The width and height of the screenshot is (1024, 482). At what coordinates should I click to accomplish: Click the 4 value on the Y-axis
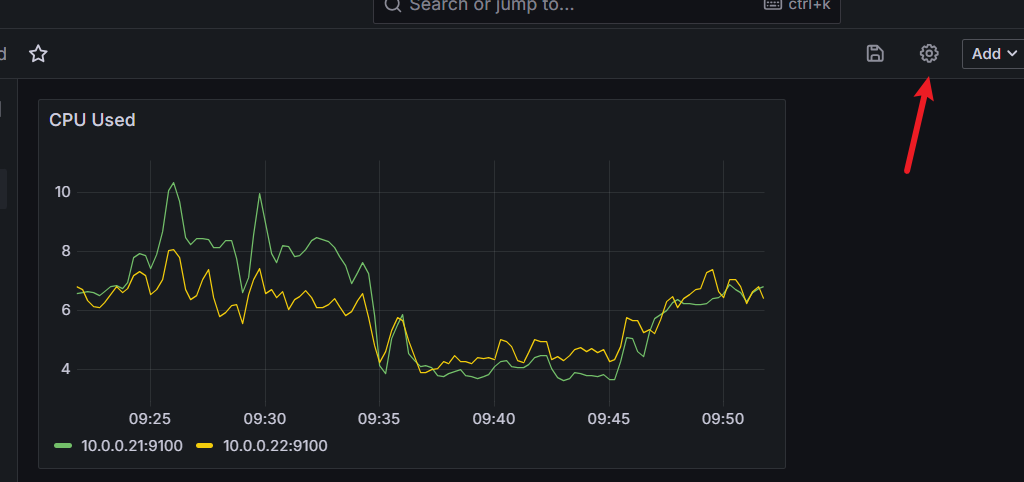click(66, 369)
